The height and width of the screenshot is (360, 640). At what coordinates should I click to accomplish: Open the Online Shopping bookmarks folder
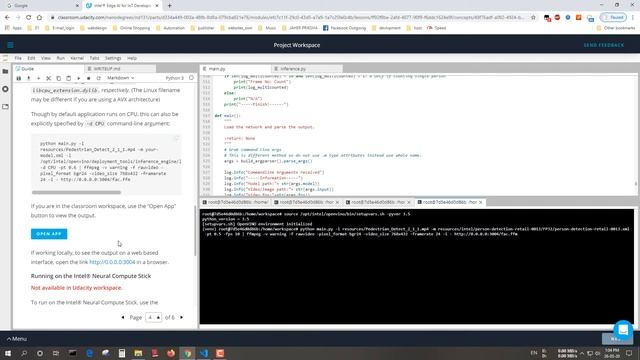tap(131, 28)
